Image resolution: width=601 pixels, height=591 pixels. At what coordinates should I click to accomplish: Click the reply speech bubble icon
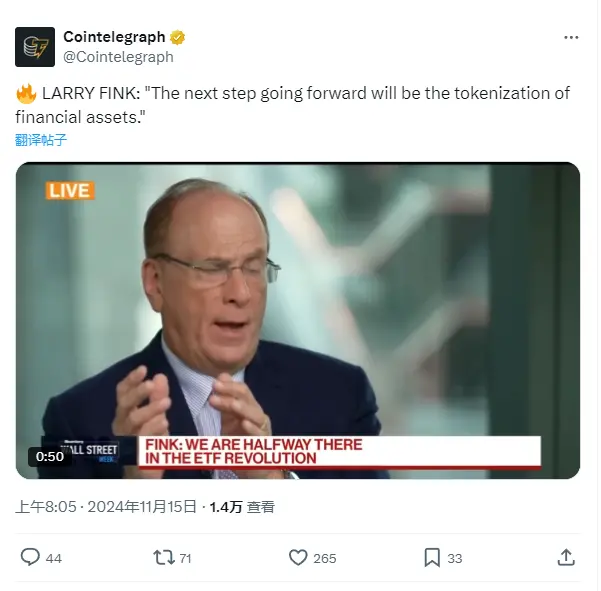(31, 557)
